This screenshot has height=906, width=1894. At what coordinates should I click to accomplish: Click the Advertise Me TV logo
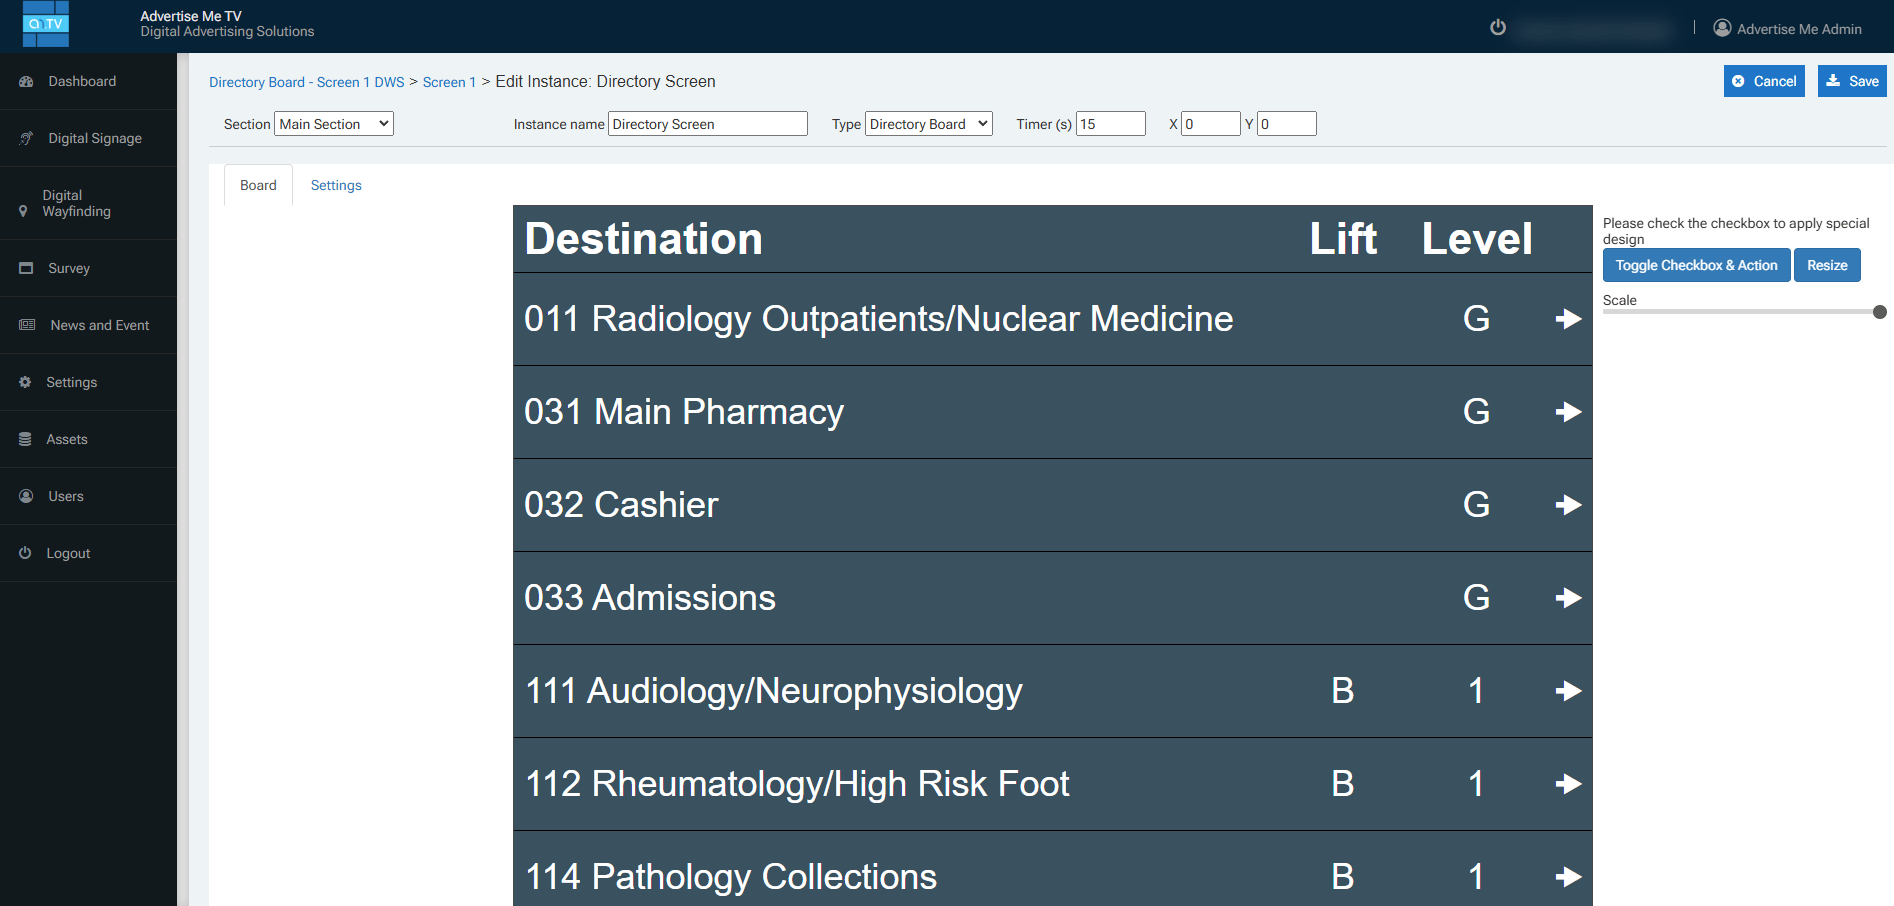(x=46, y=24)
